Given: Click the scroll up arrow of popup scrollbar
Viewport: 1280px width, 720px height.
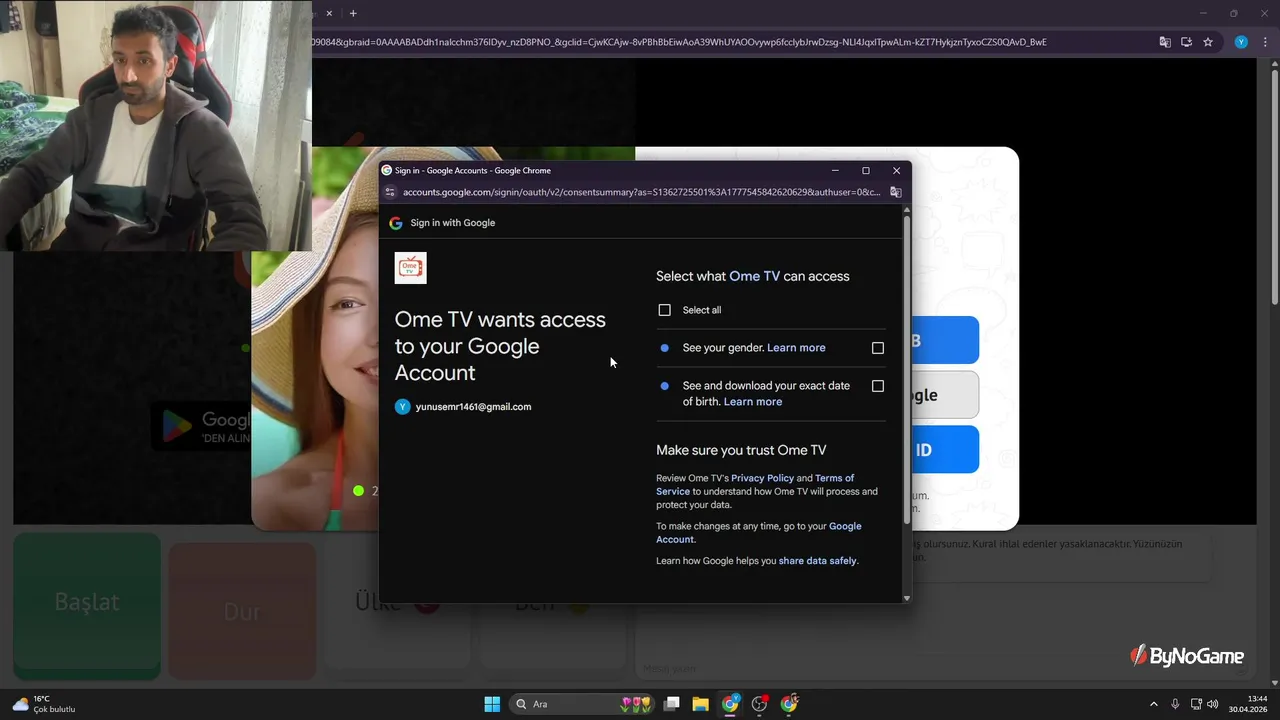Looking at the screenshot, I should [x=907, y=210].
